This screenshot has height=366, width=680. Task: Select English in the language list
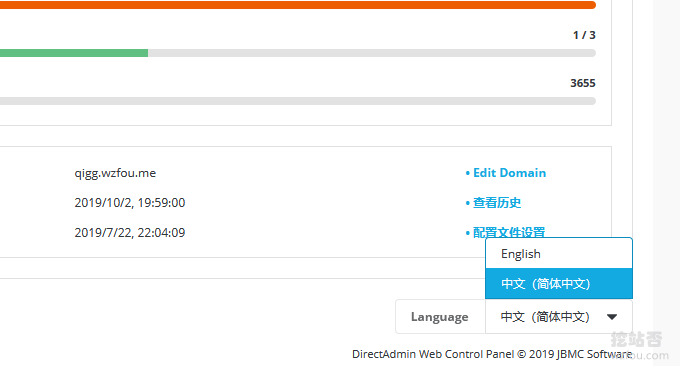tap(559, 254)
